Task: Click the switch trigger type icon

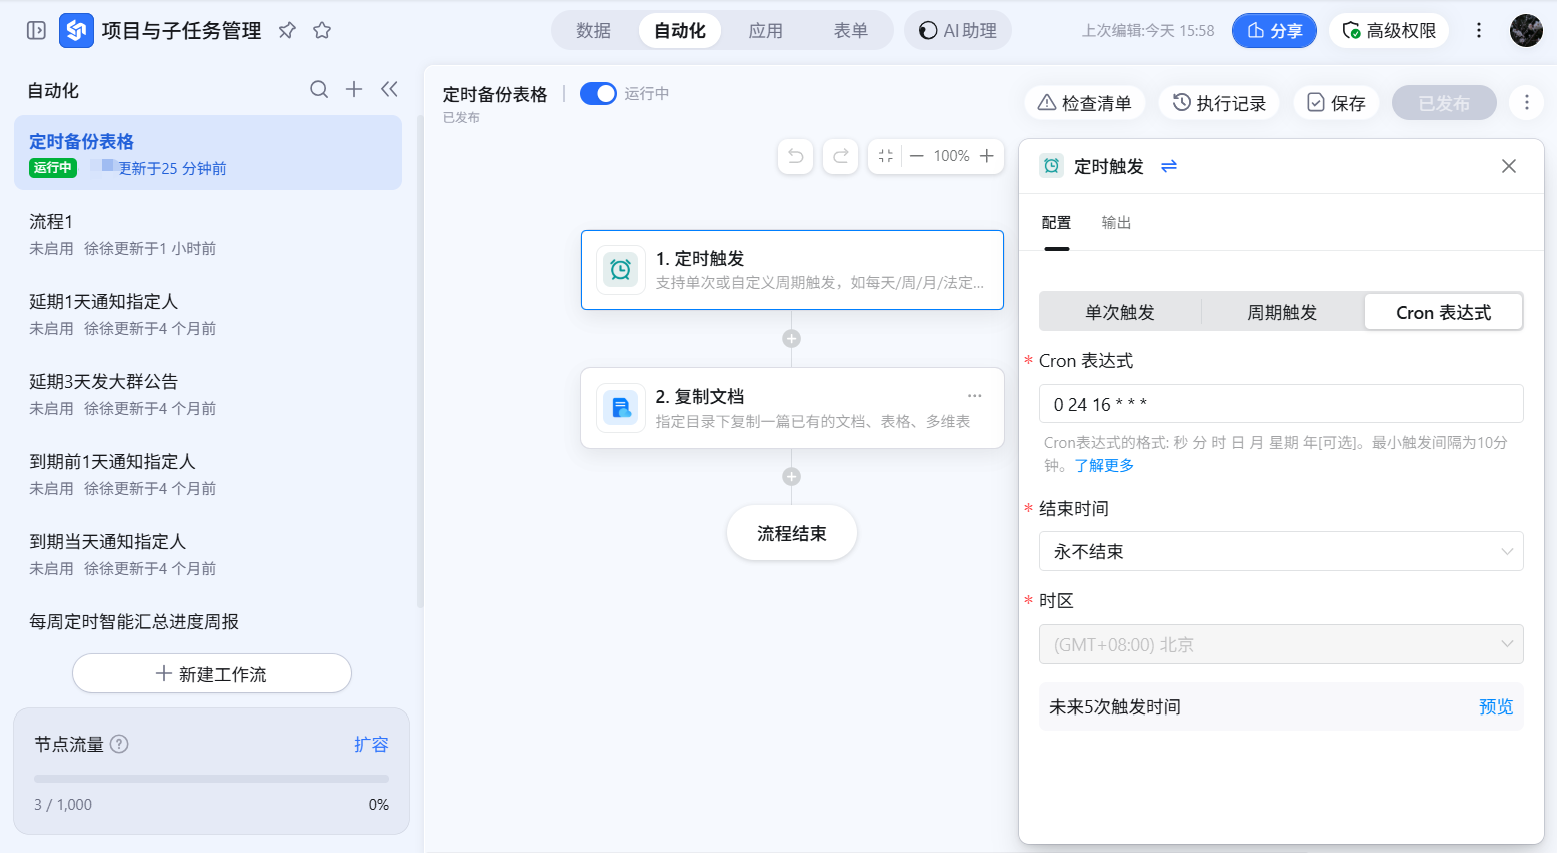Action: 1169,166
